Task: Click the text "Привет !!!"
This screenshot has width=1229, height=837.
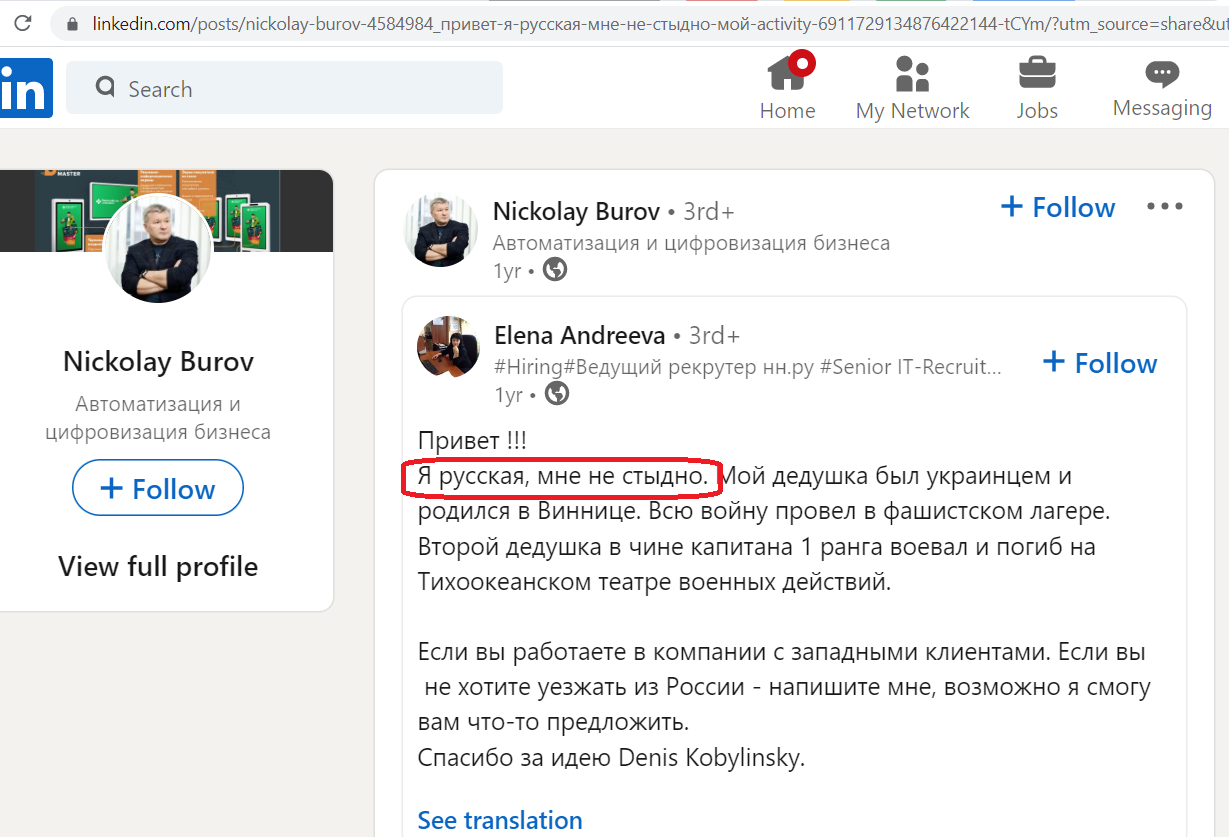Action: 472,441
